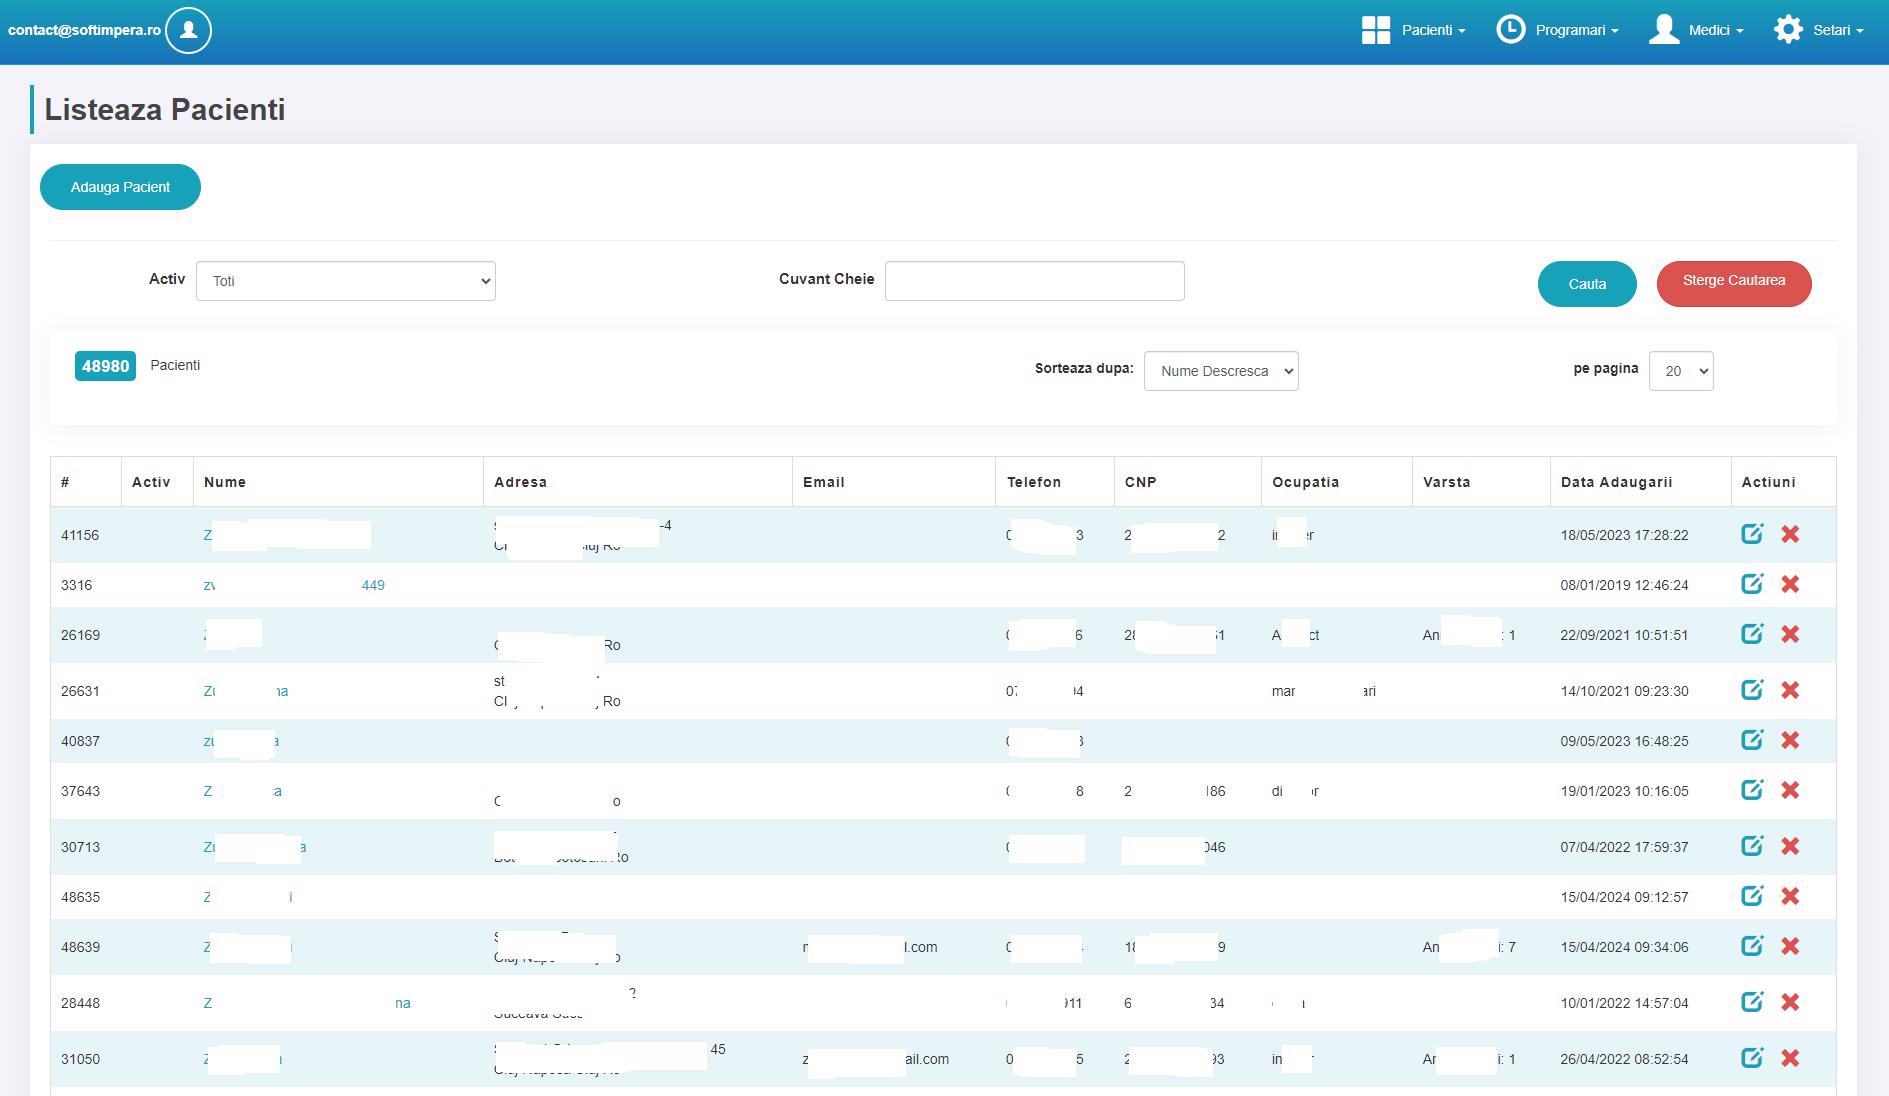The image size is (1889, 1096).
Task: Open the Programari menu
Action: pos(1577,30)
